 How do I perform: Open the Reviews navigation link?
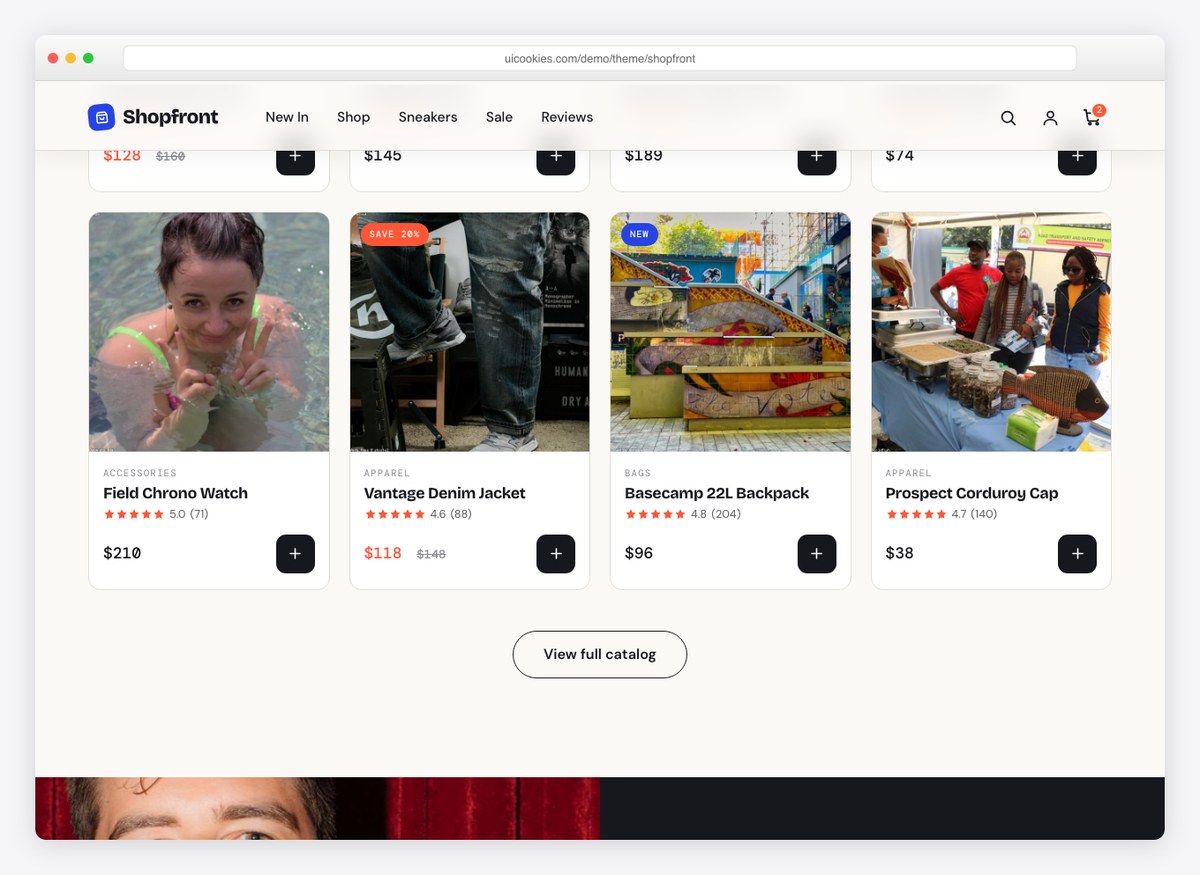click(x=567, y=117)
